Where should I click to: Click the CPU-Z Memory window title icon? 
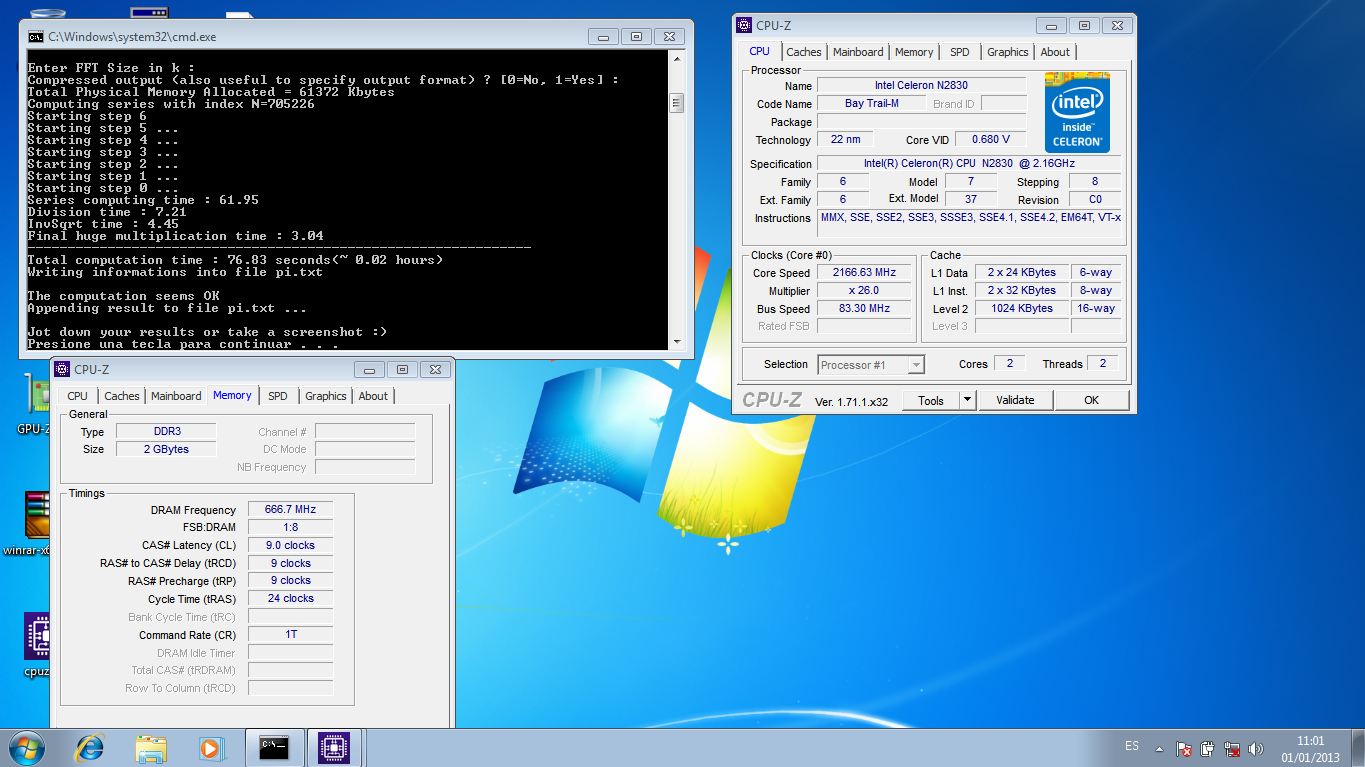pos(62,369)
